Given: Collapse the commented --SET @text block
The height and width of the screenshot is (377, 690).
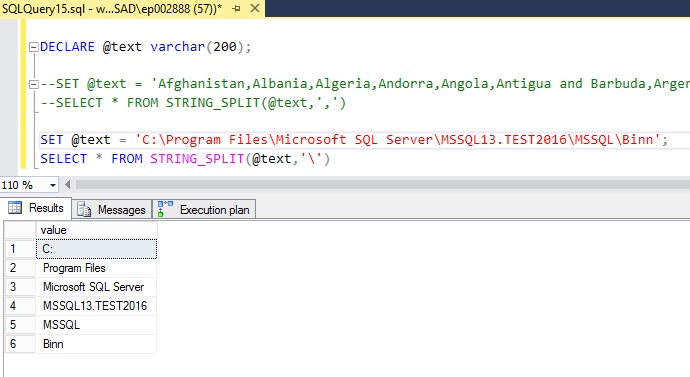Looking at the screenshot, I should tap(33, 84).
